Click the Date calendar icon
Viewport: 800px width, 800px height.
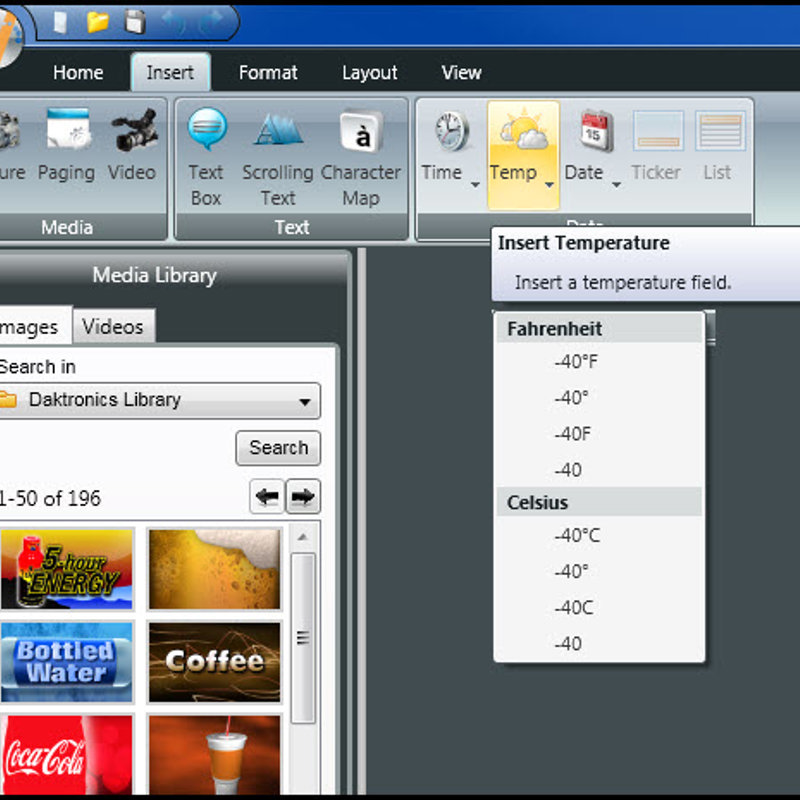[x=595, y=131]
